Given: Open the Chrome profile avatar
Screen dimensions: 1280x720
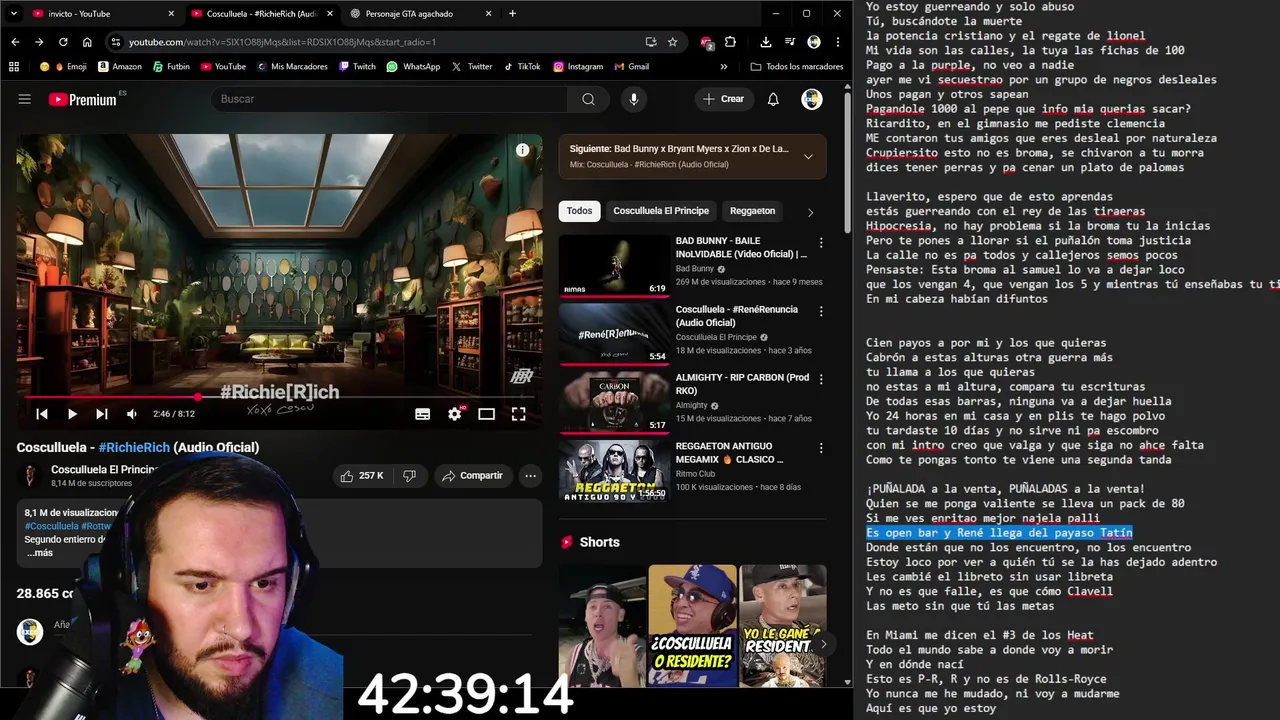Looking at the screenshot, I should pyautogui.click(x=814, y=42).
